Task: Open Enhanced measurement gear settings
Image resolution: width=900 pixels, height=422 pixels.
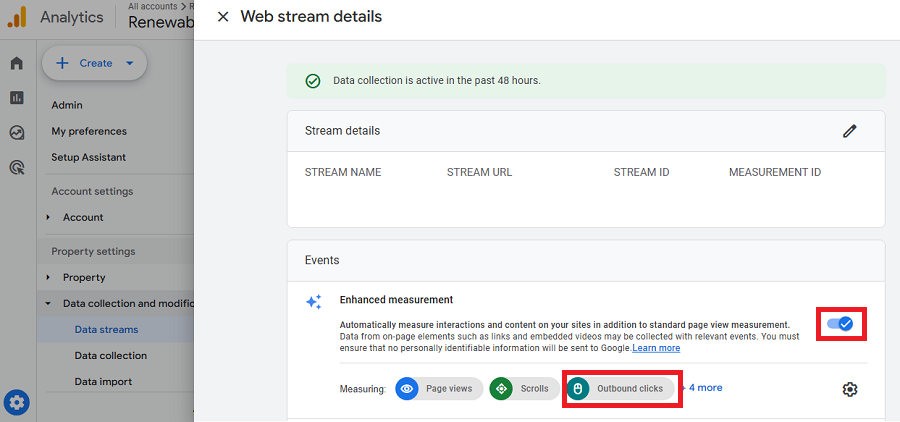Action: tap(849, 389)
